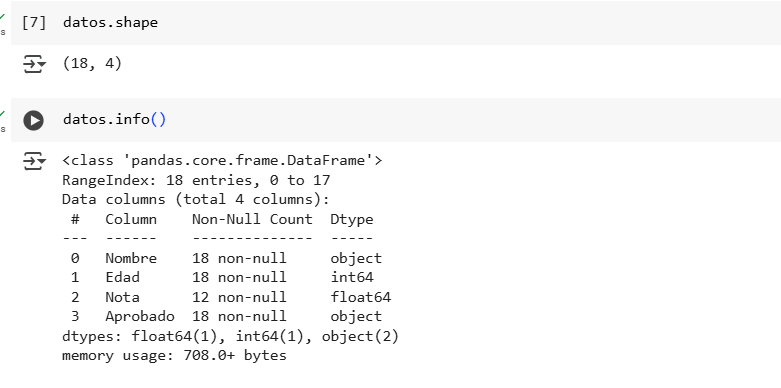Click the RangeIndex entries line
781x388 pixels.
(x=196, y=180)
